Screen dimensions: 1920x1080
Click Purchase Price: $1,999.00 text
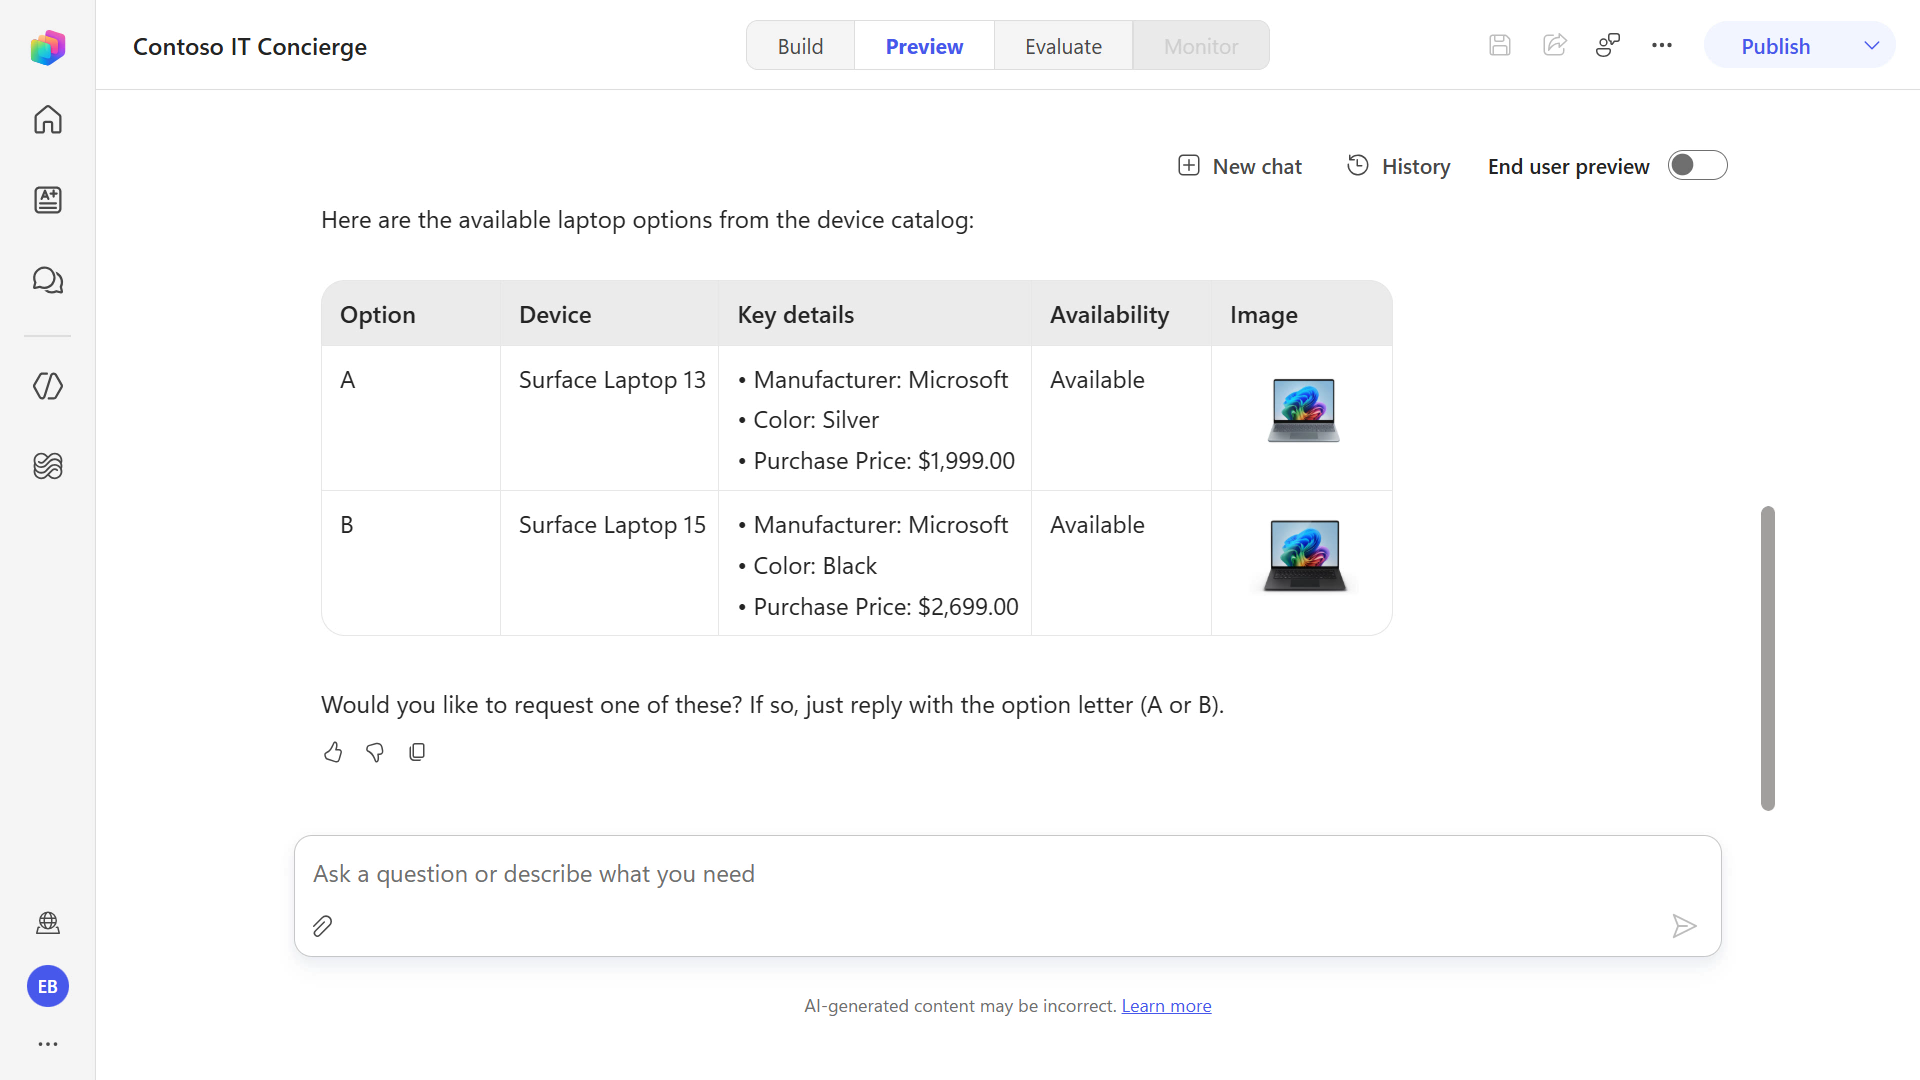point(884,461)
